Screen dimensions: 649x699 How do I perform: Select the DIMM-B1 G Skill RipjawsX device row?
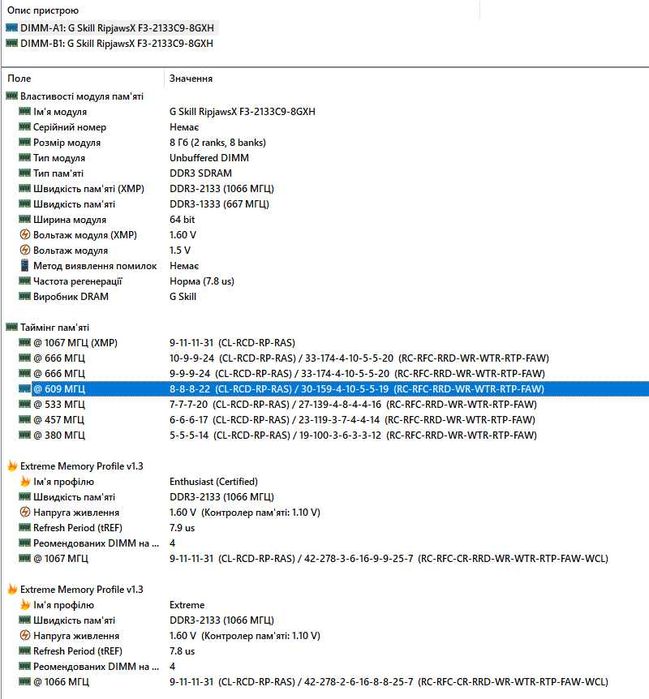[x=110, y=43]
